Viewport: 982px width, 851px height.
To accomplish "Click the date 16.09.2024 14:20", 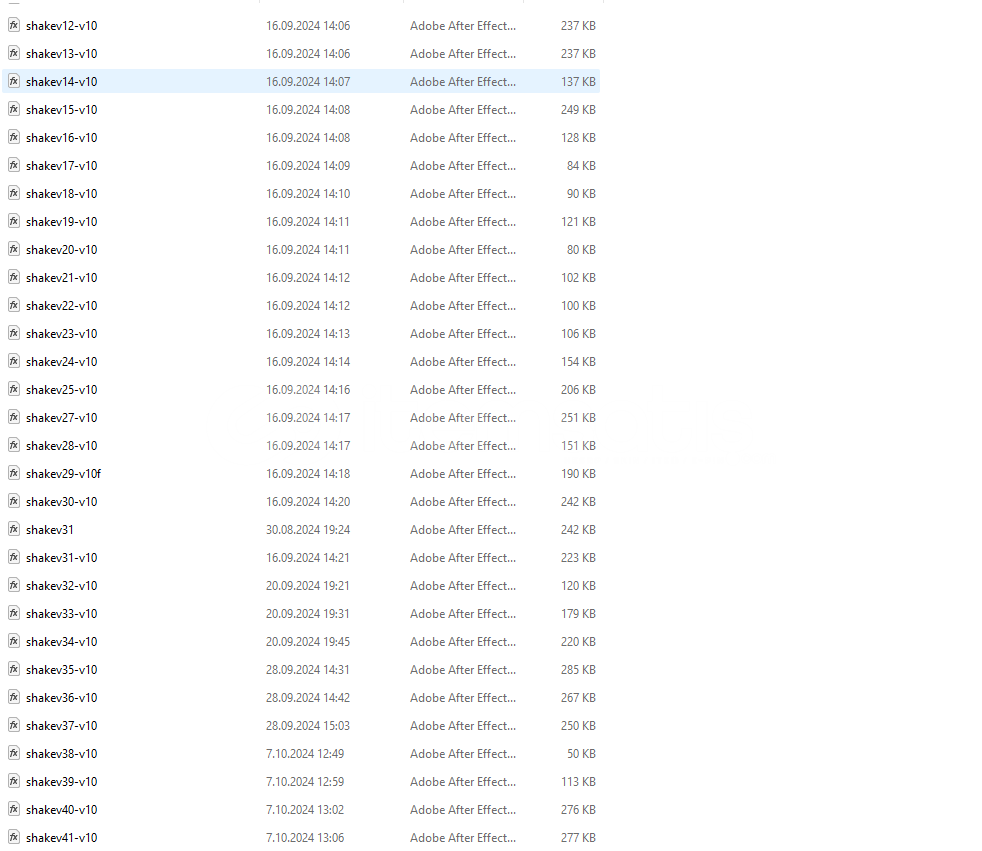I will (308, 502).
